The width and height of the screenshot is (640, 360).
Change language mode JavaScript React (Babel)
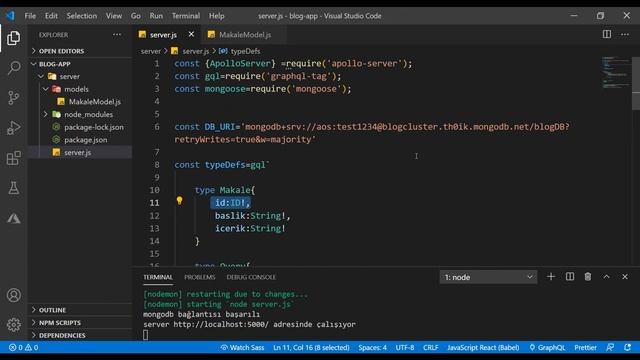(x=483, y=347)
